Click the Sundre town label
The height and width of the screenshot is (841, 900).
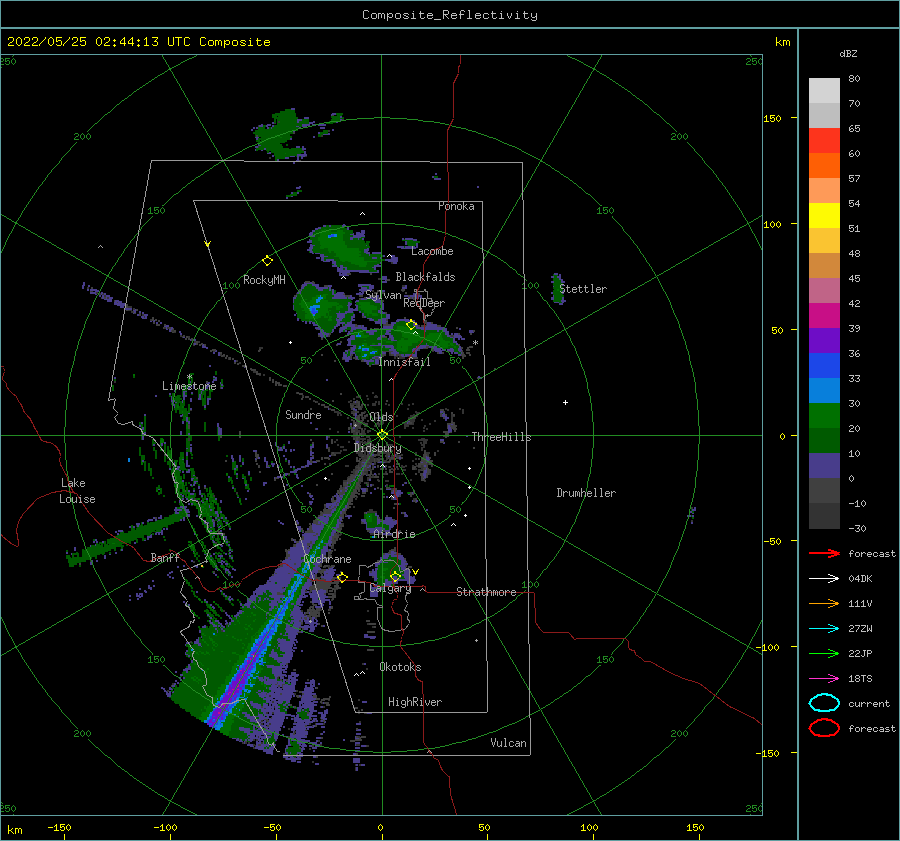pos(303,415)
